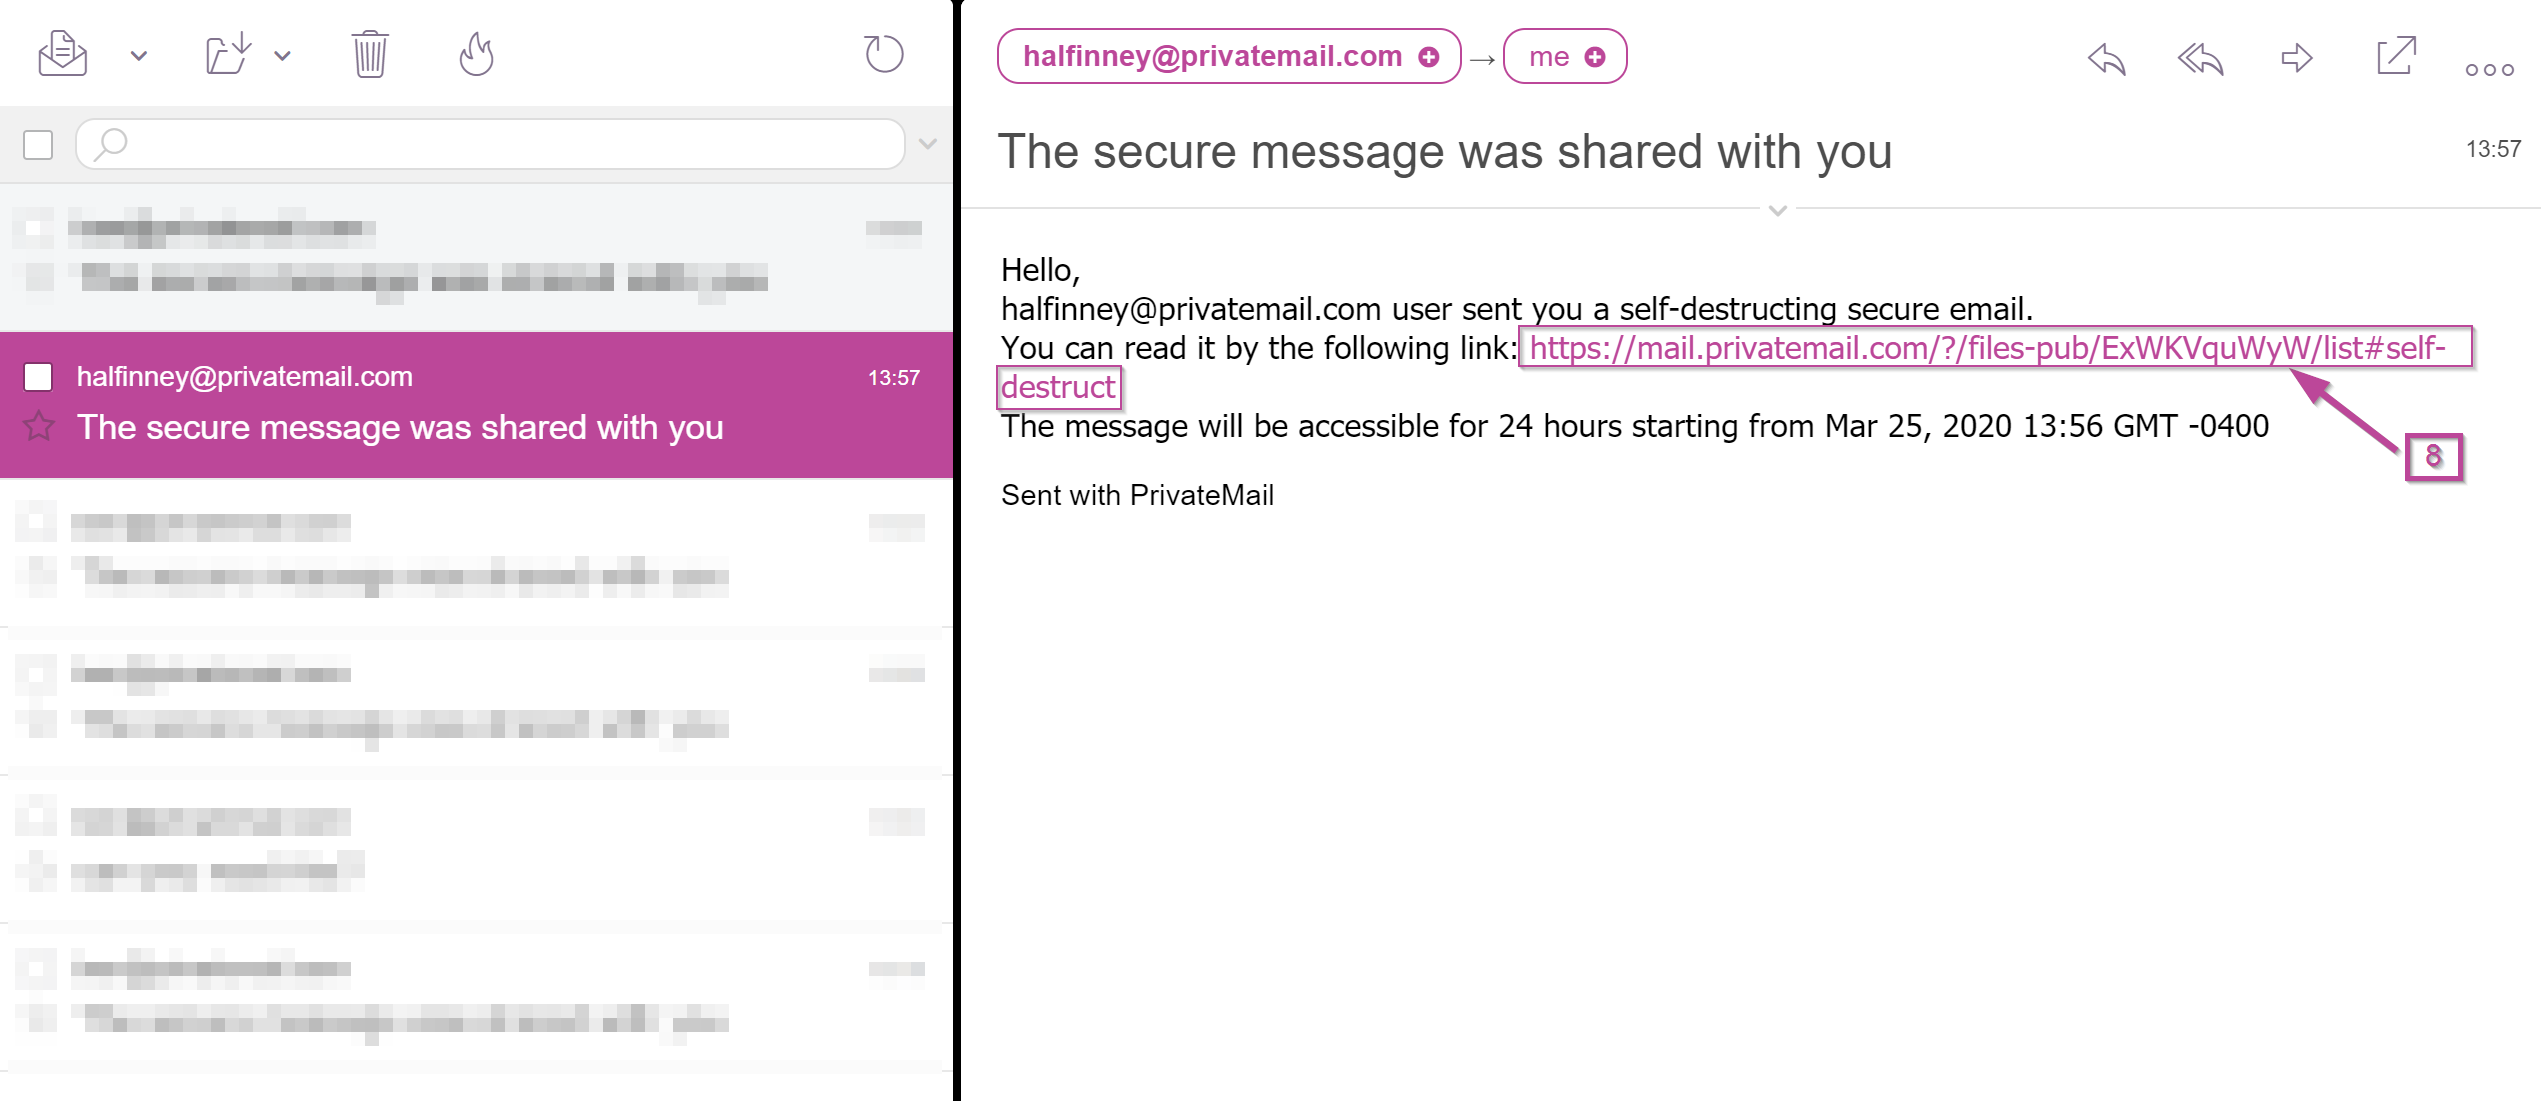2541x1101 pixels.
Task: Open message in a new window
Action: click(2395, 56)
